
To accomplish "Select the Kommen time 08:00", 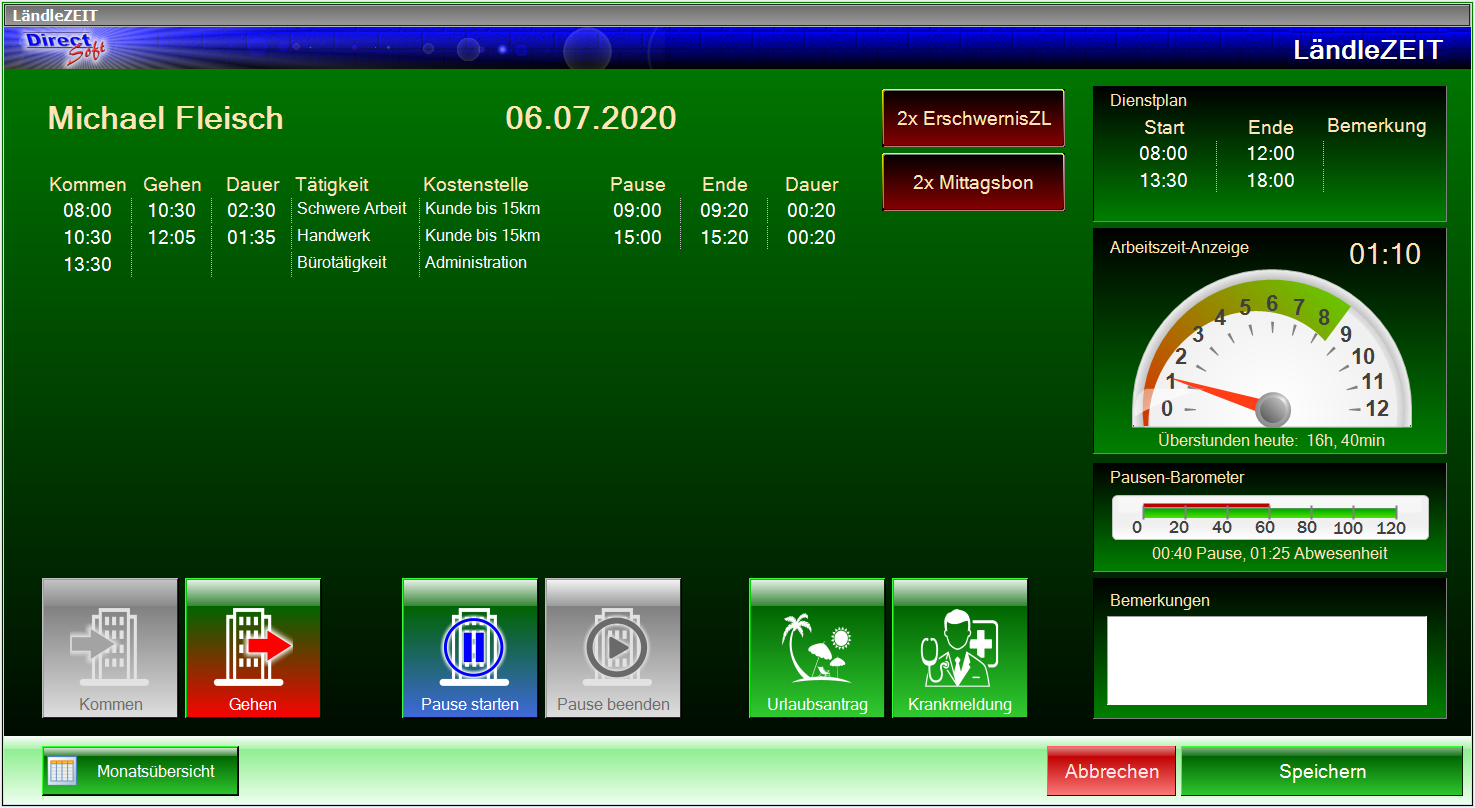I will click(x=88, y=211).
